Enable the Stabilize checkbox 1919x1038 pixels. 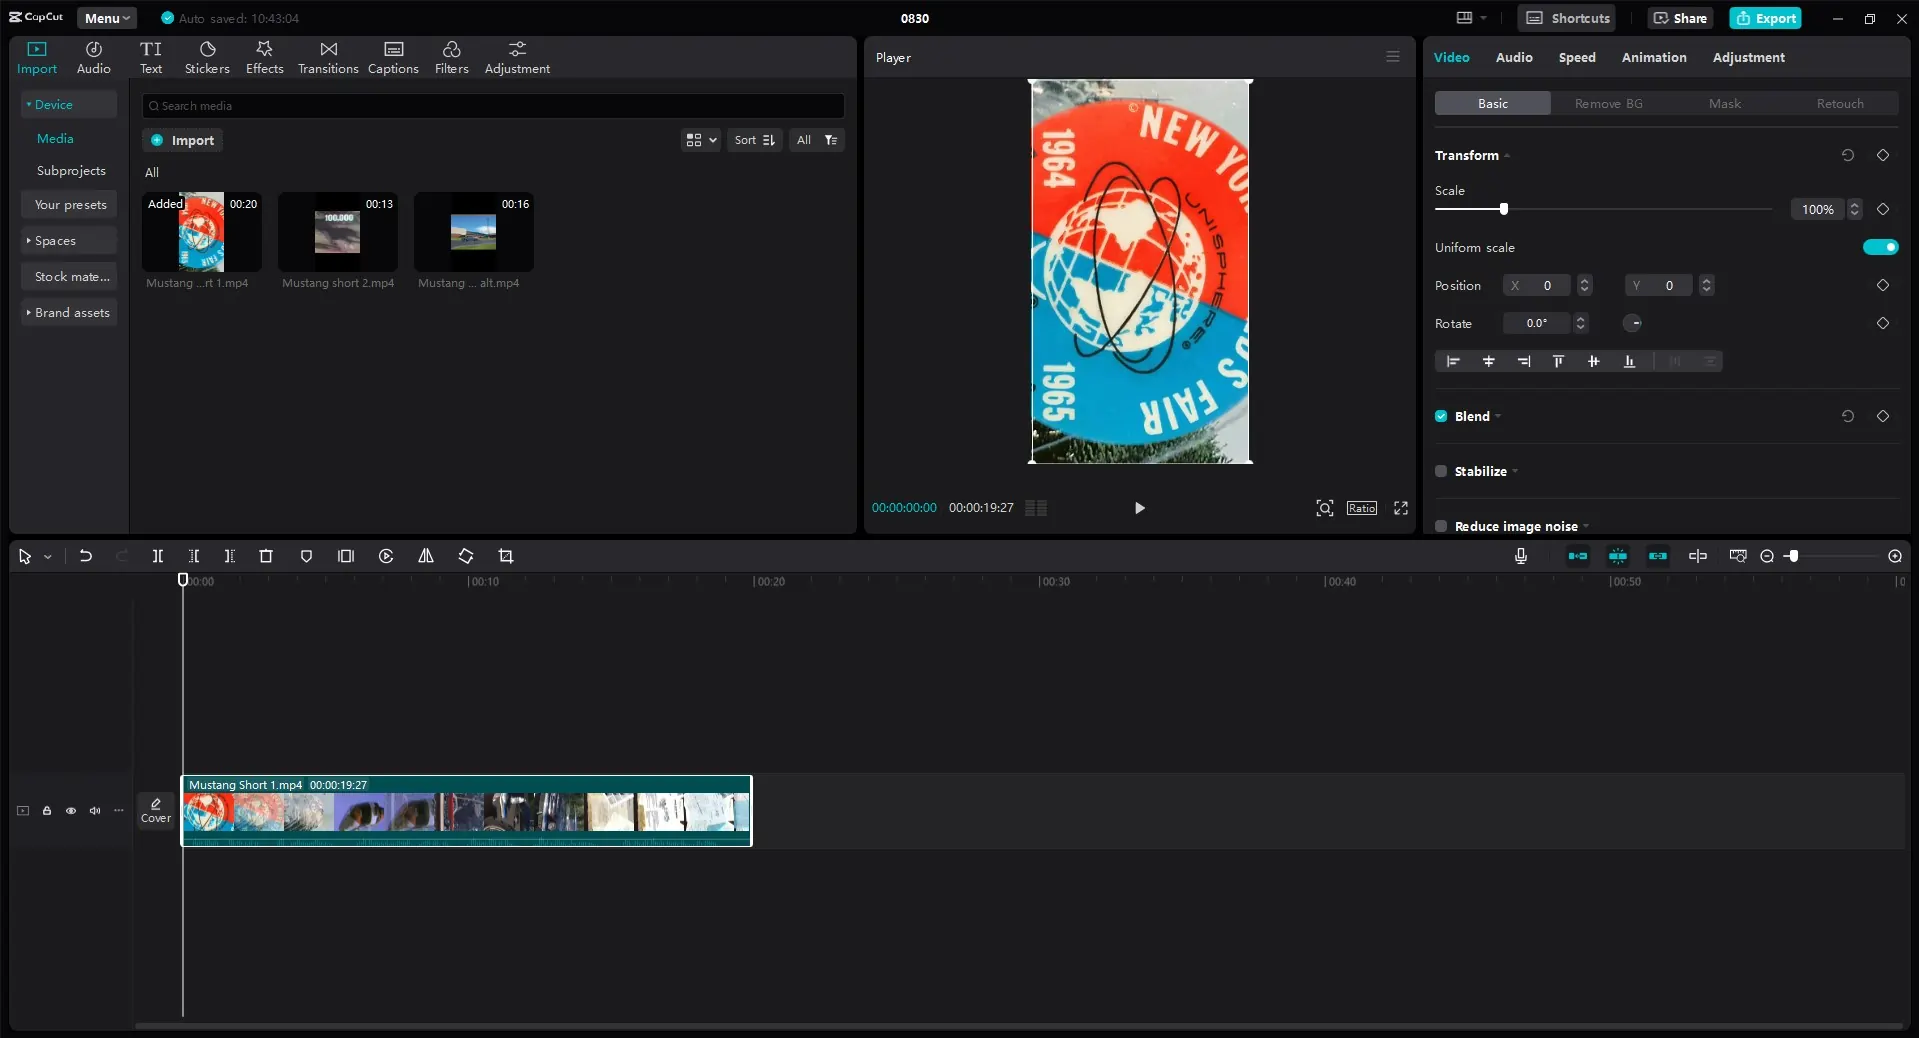(1441, 471)
